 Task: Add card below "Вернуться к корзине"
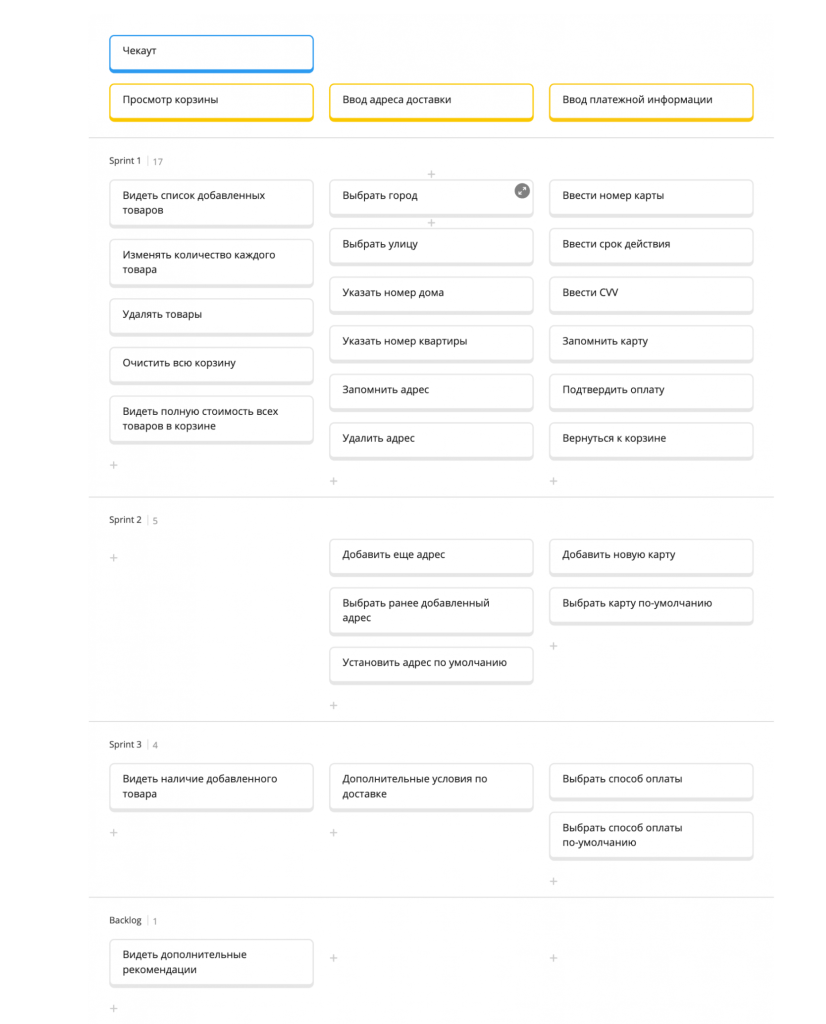[554, 481]
